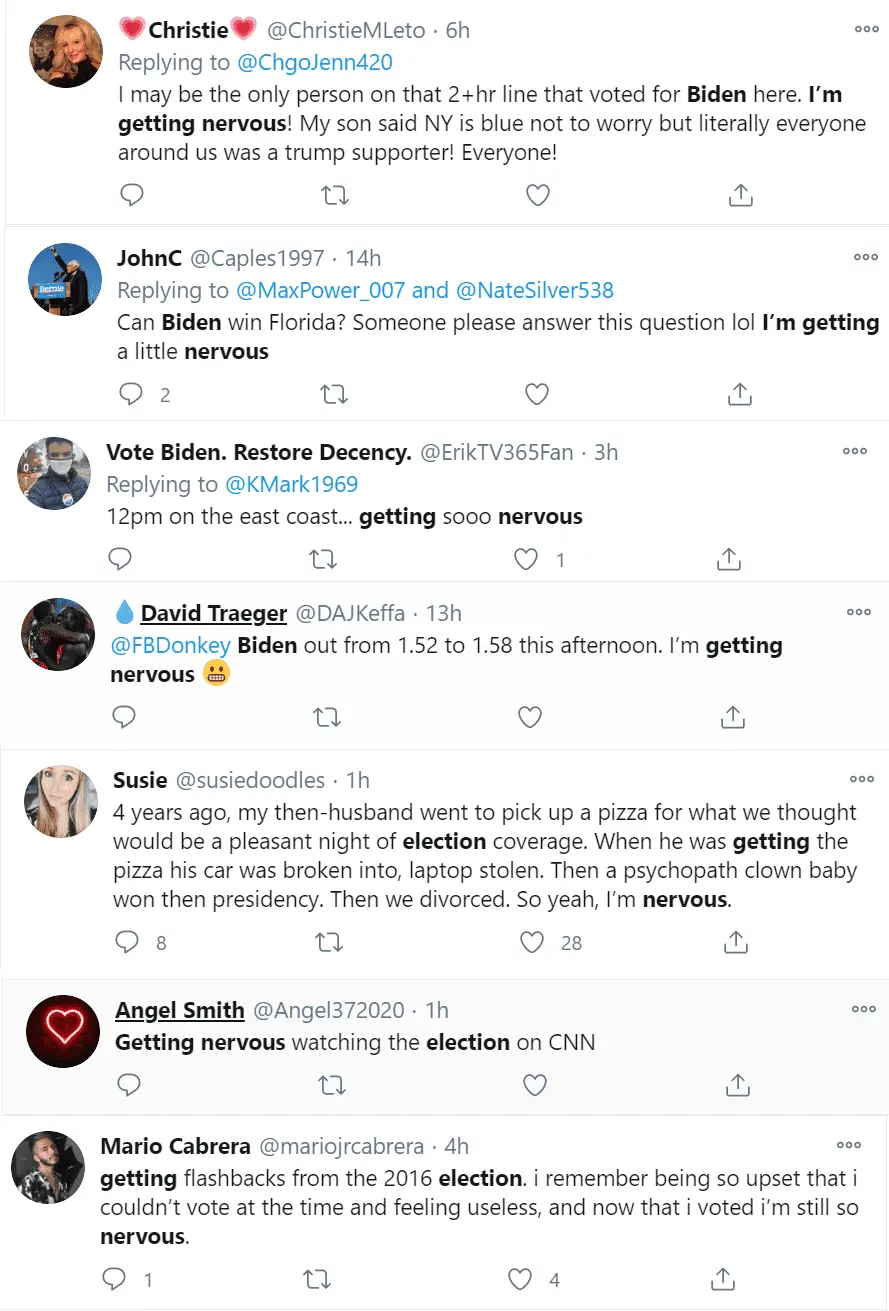Like Mario Cabrera's tweet about 2016 flashbacks
889x1311 pixels.
[520, 1278]
